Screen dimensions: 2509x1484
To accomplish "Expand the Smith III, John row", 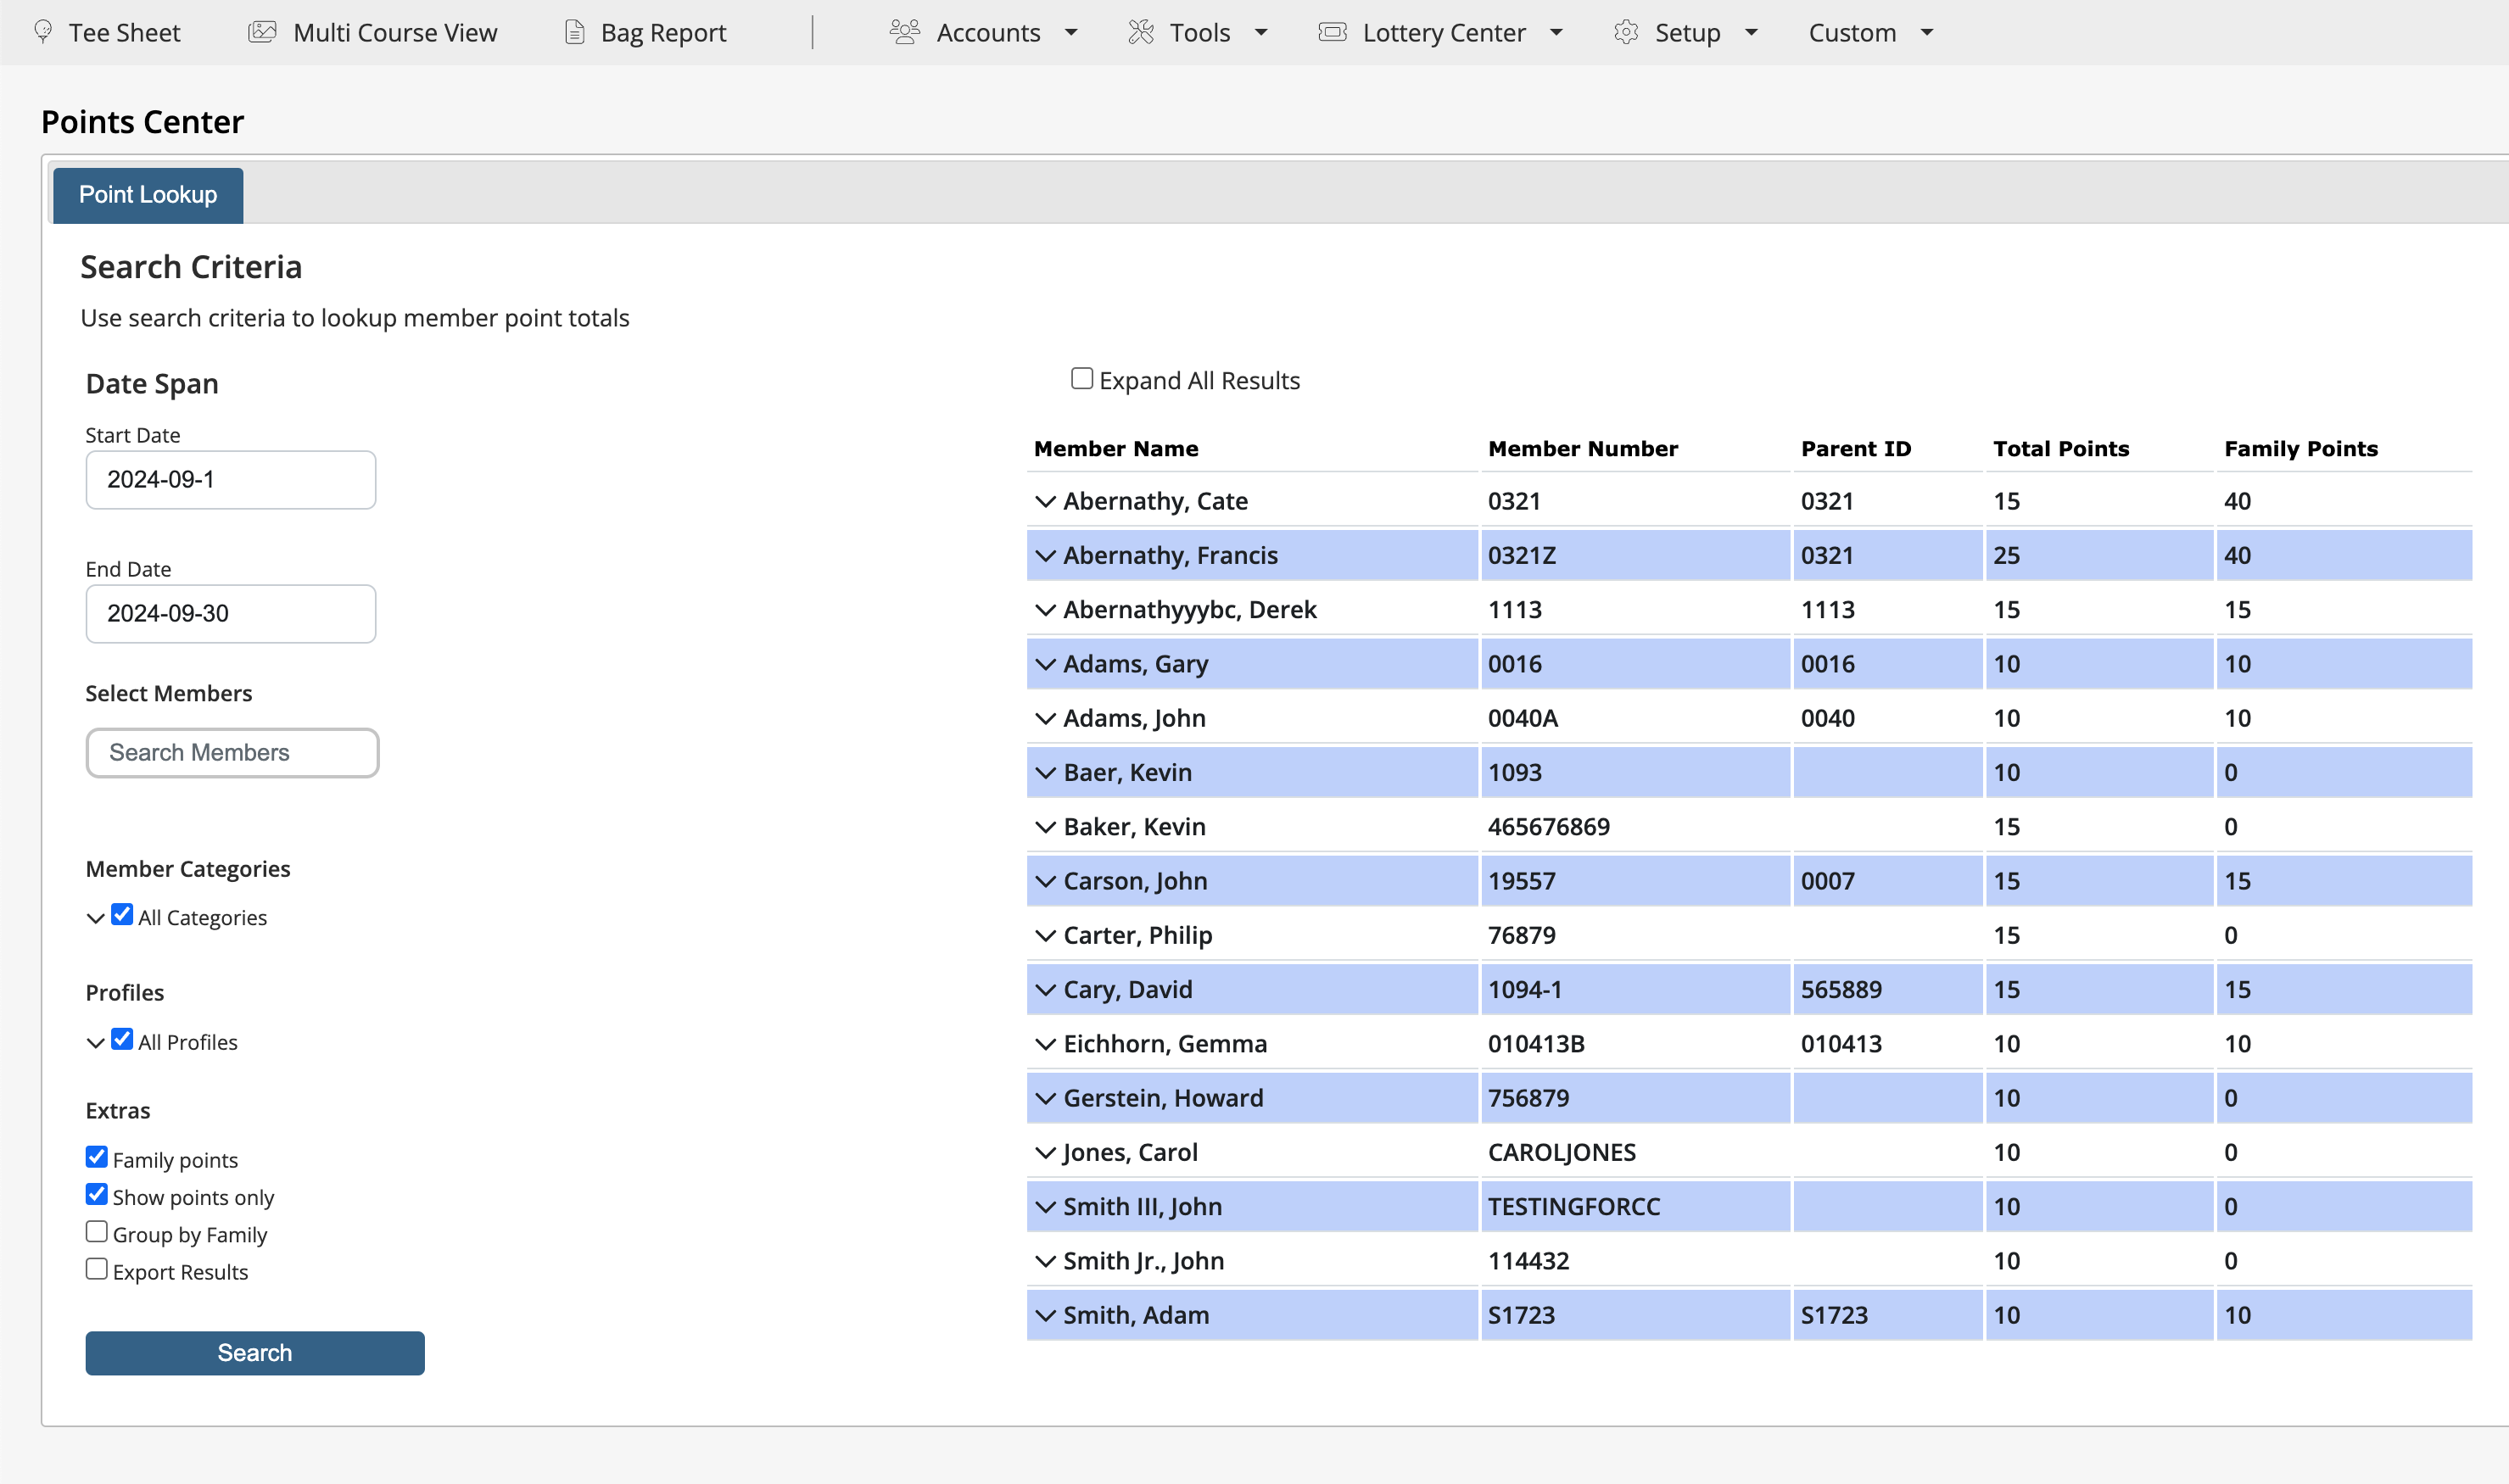I will pos(1045,1207).
